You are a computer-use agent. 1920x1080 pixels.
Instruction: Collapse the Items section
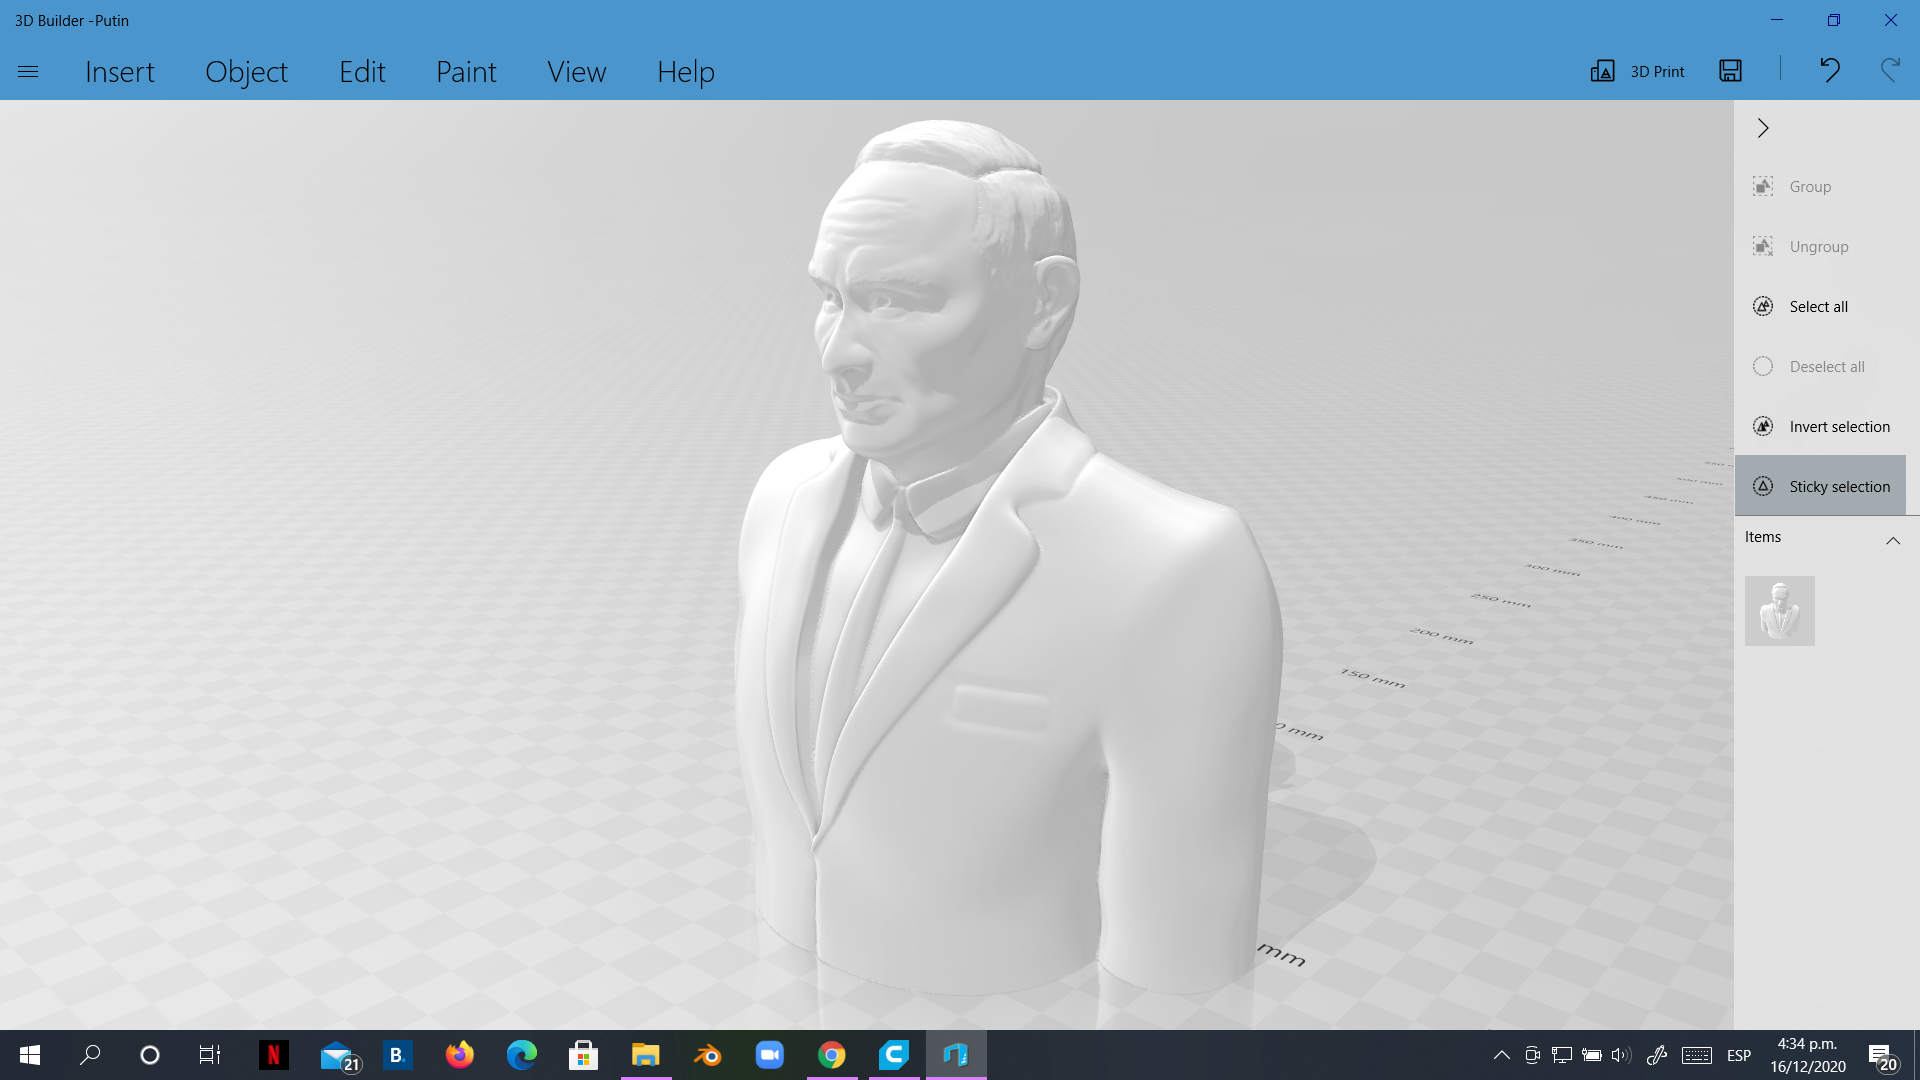[1893, 541]
